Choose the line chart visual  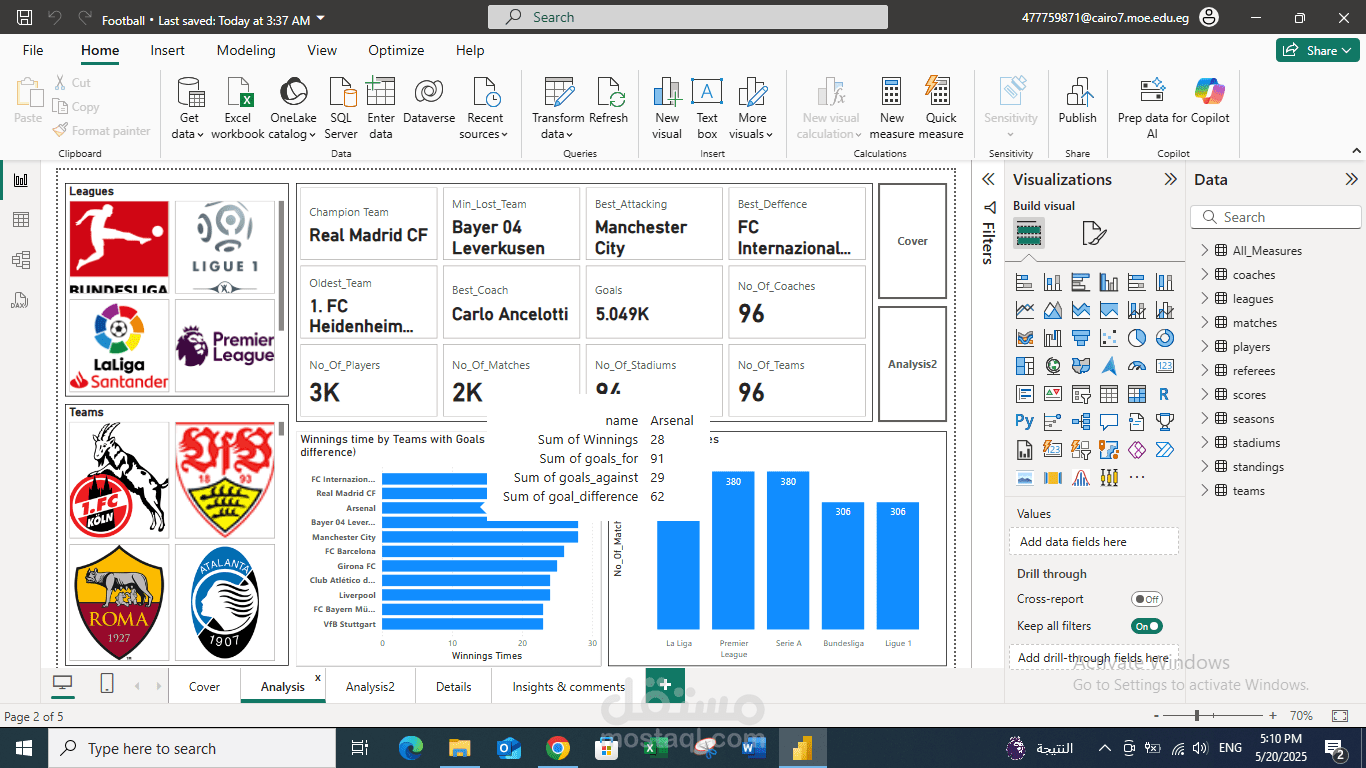1024,310
